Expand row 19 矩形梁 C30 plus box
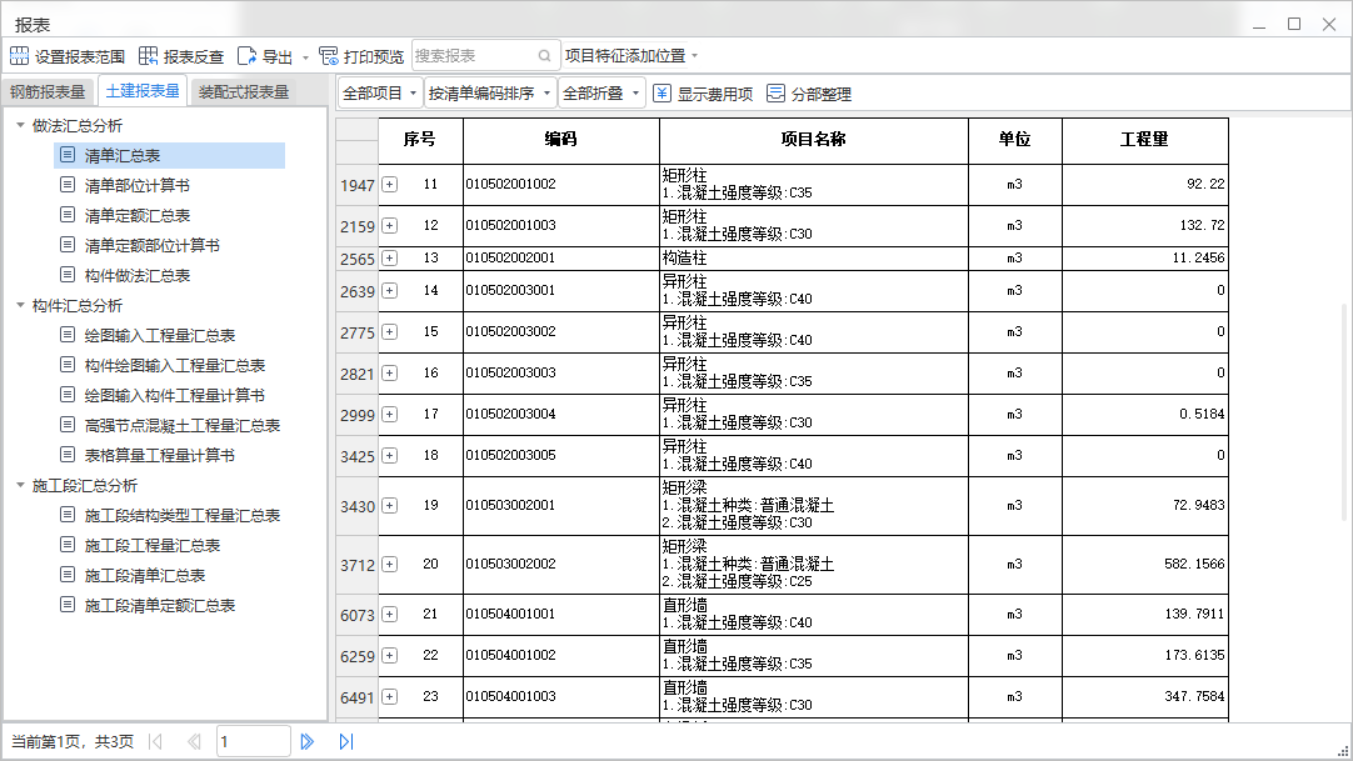The width and height of the screenshot is (1353, 761). click(390, 506)
